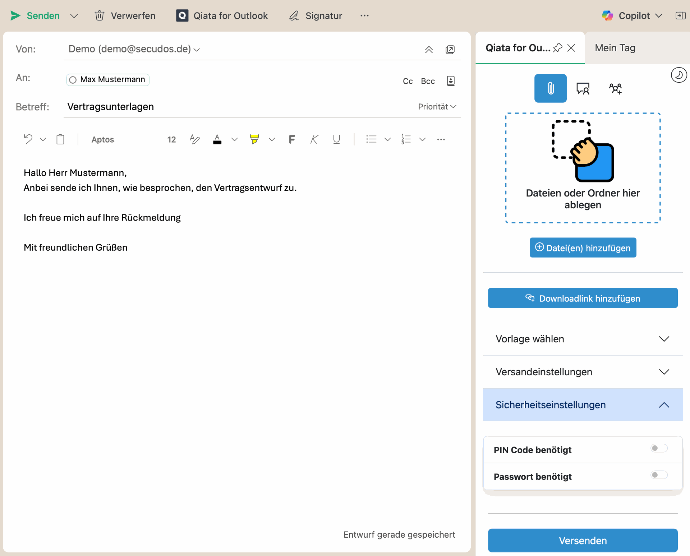Select the radio circle beside Max Mustermann
The height and width of the screenshot is (556, 690).
click(x=73, y=79)
